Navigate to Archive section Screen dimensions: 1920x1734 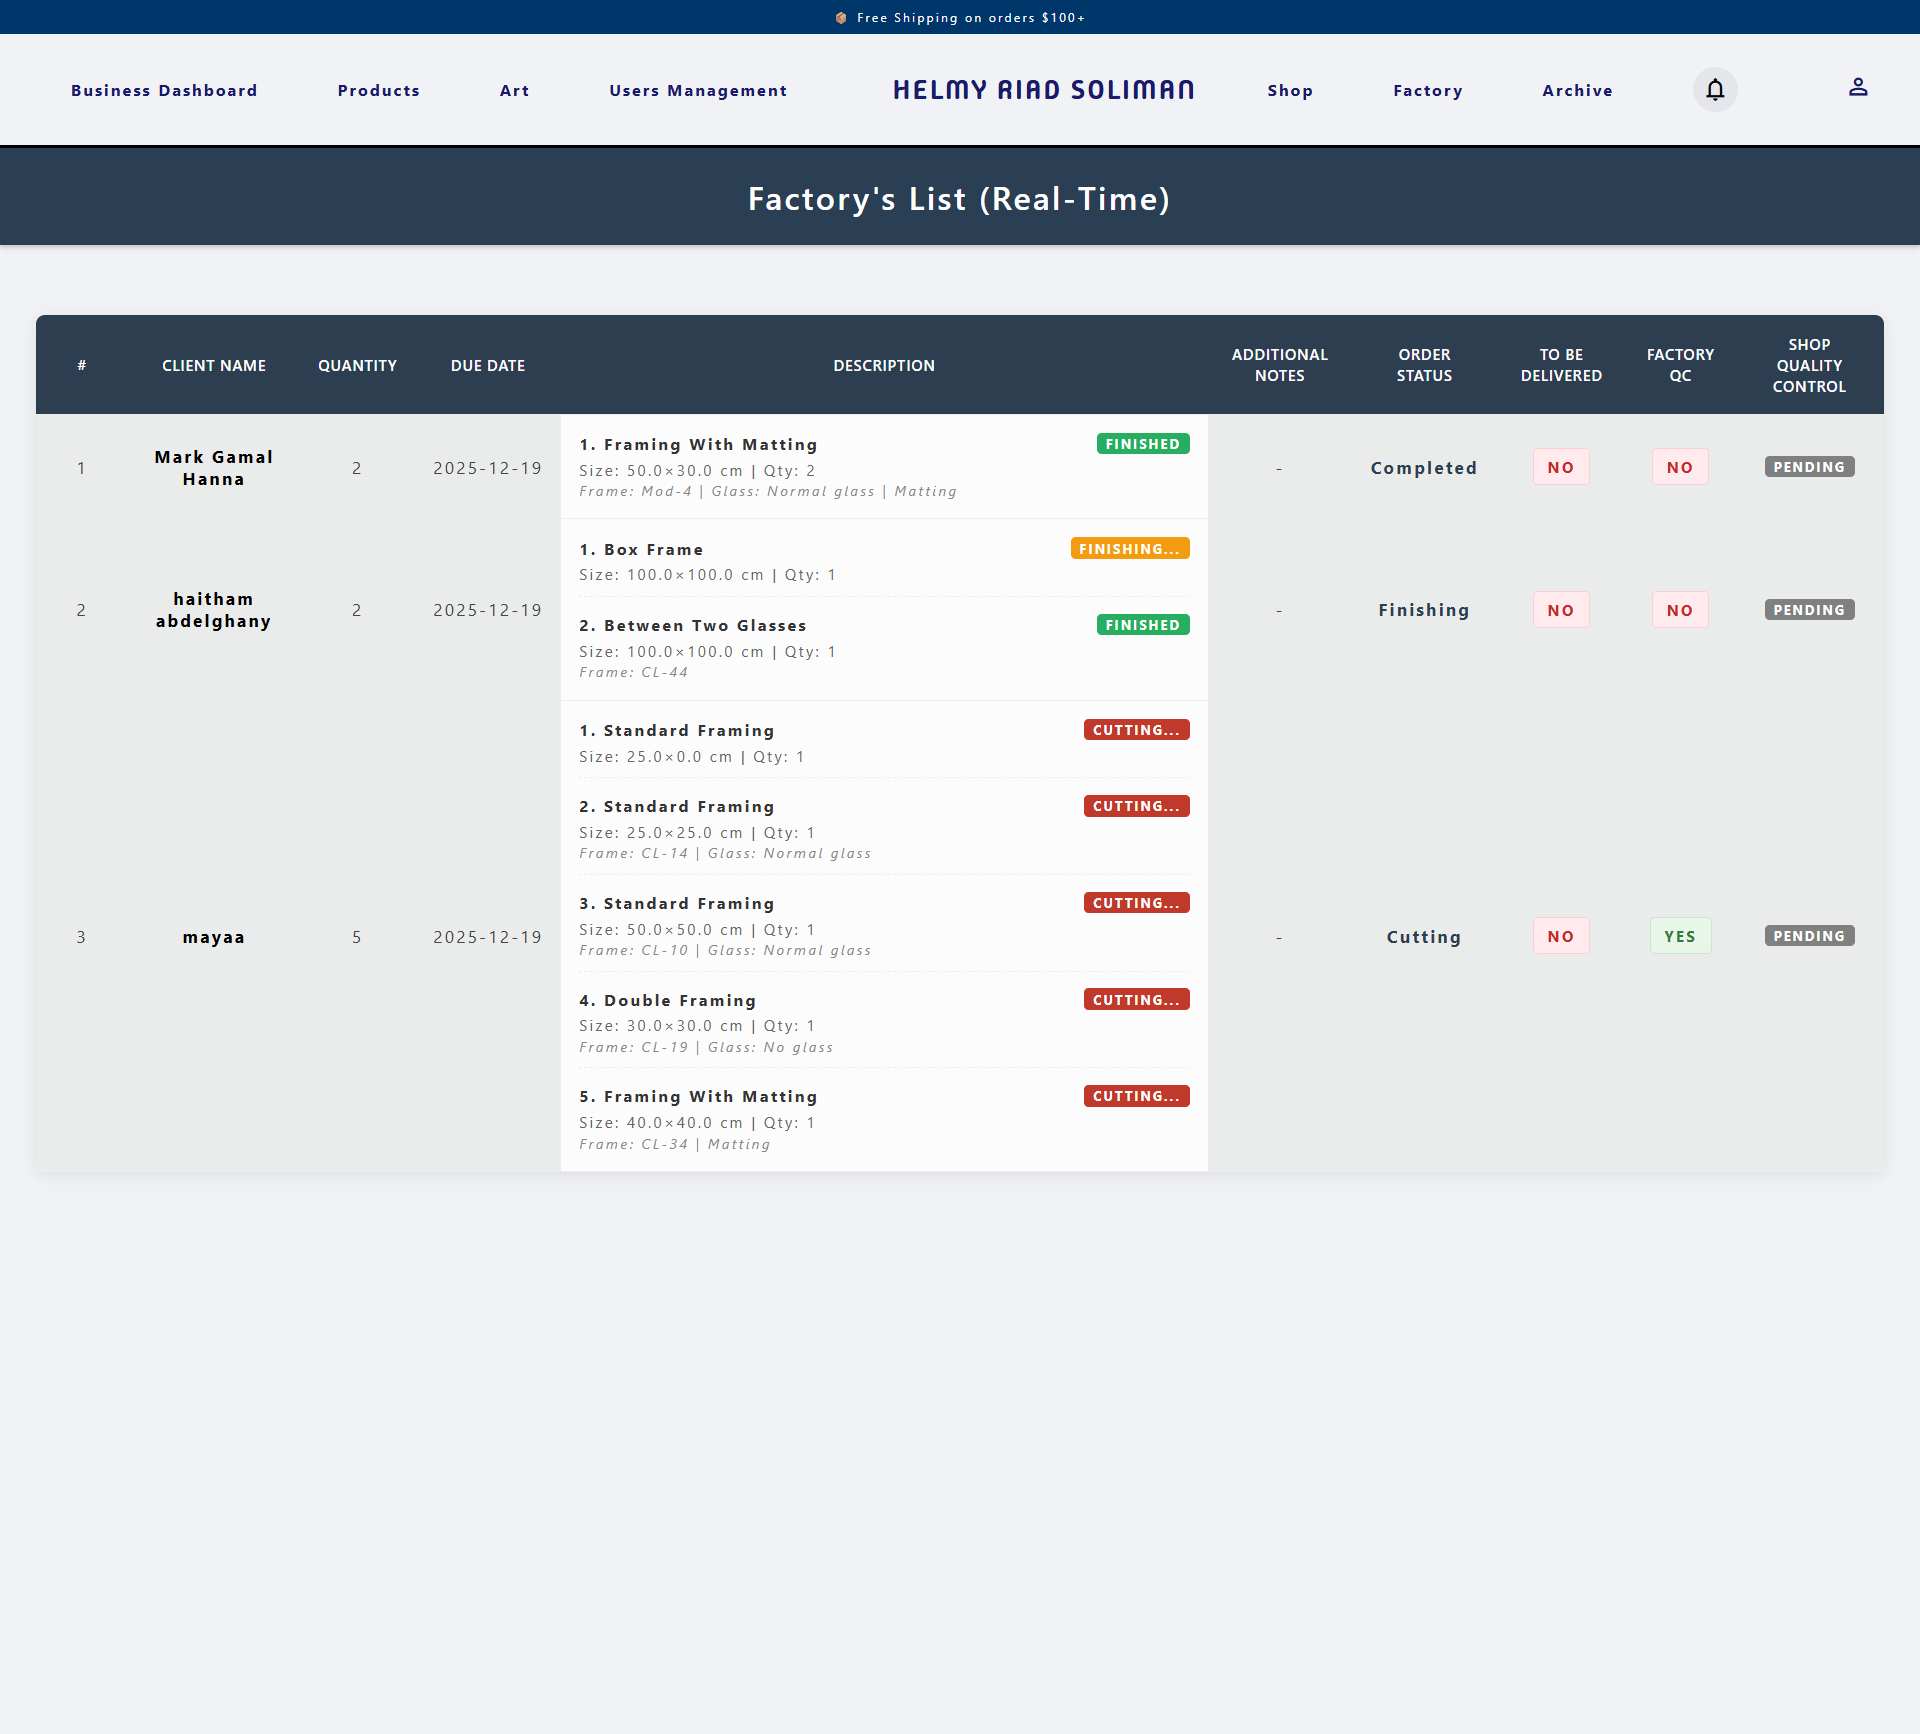1577,90
